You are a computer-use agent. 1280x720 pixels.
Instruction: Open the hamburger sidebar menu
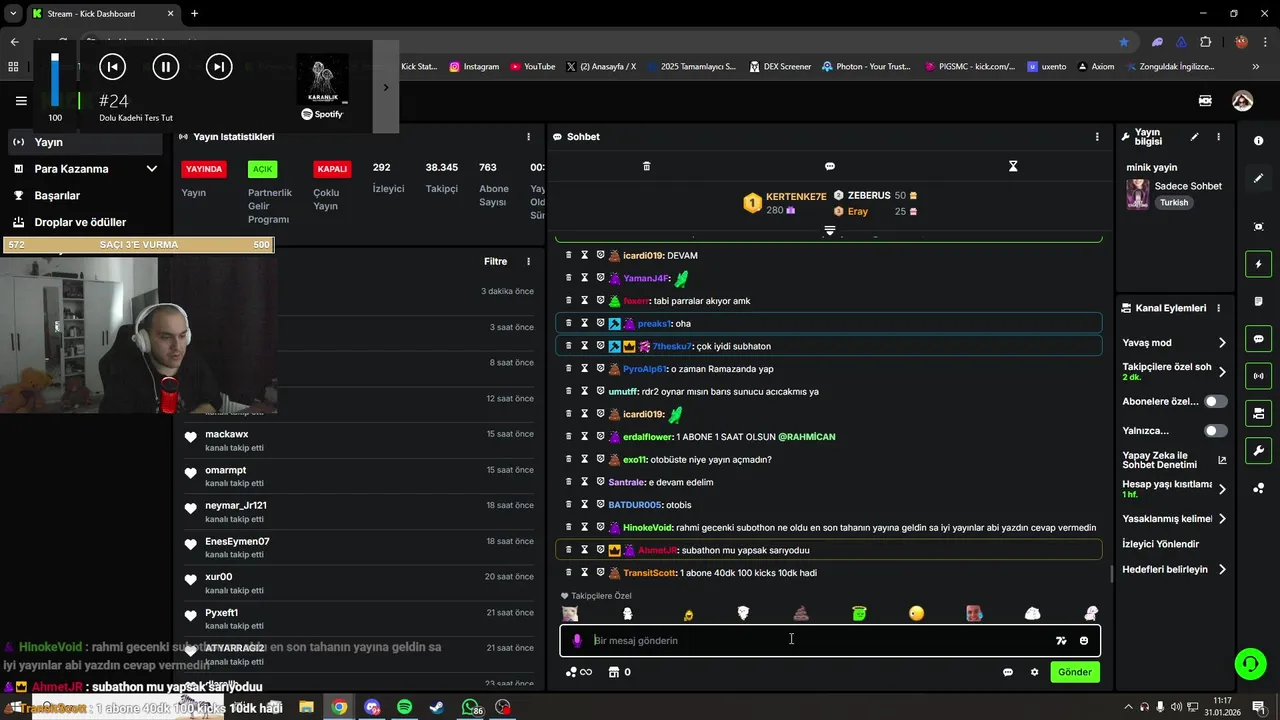[x=21, y=101]
